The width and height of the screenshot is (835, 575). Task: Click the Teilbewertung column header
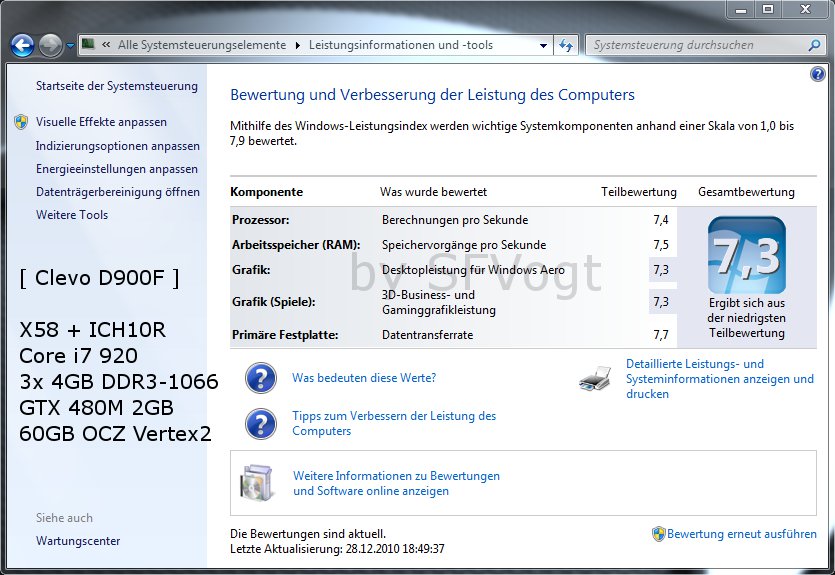639,192
